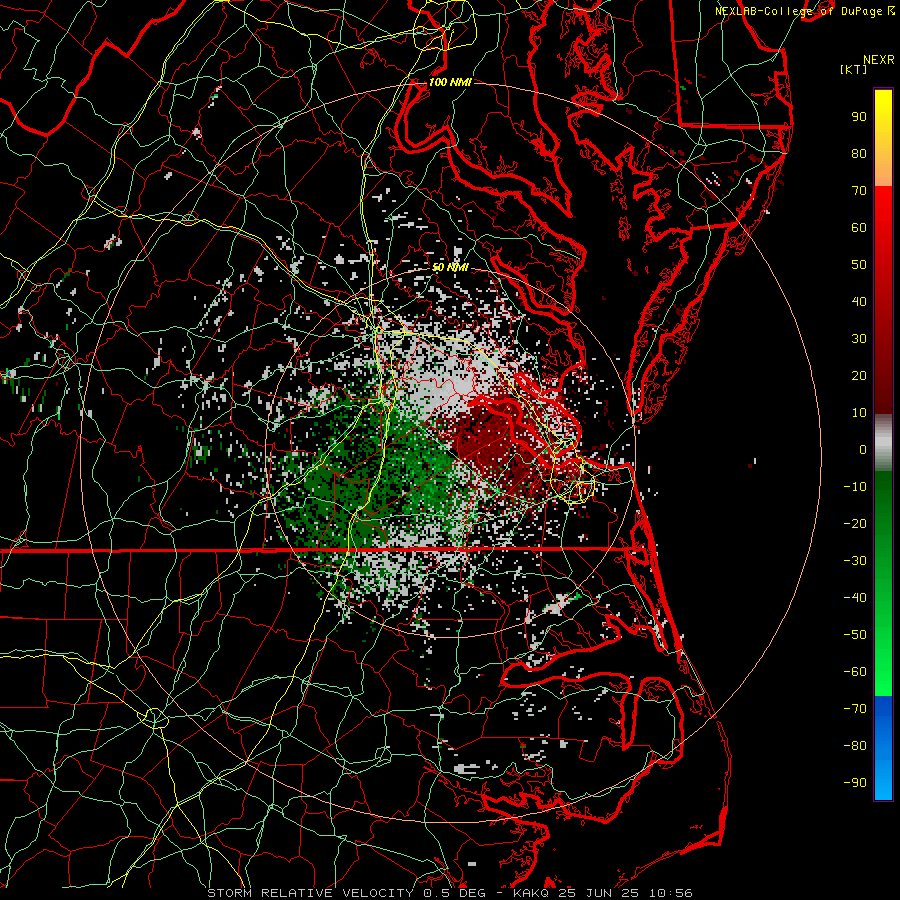Image resolution: width=900 pixels, height=900 pixels.
Task: Click the 90 value on velocity scale
Action: coord(859,117)
